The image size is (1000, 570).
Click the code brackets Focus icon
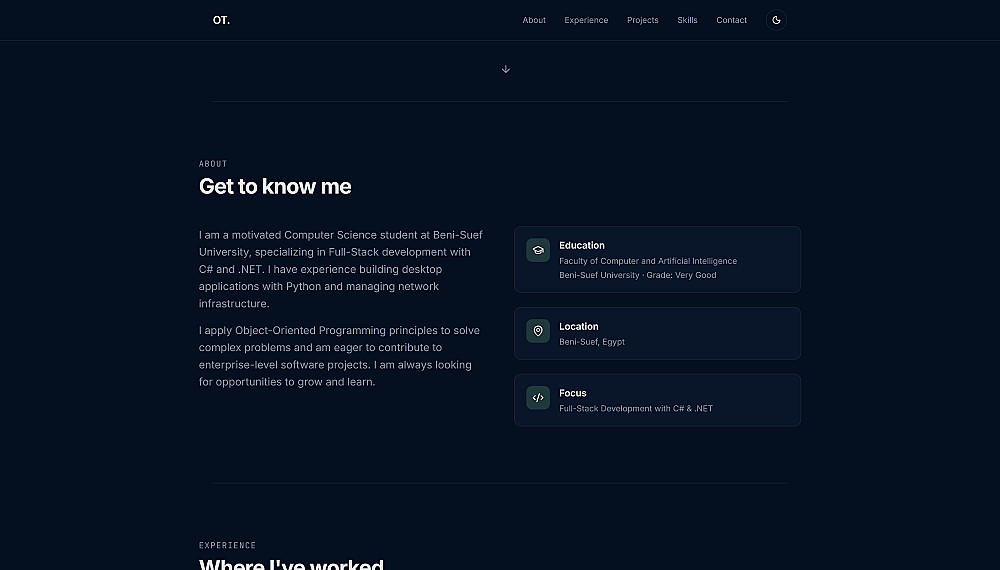click(x=538, y=398)
